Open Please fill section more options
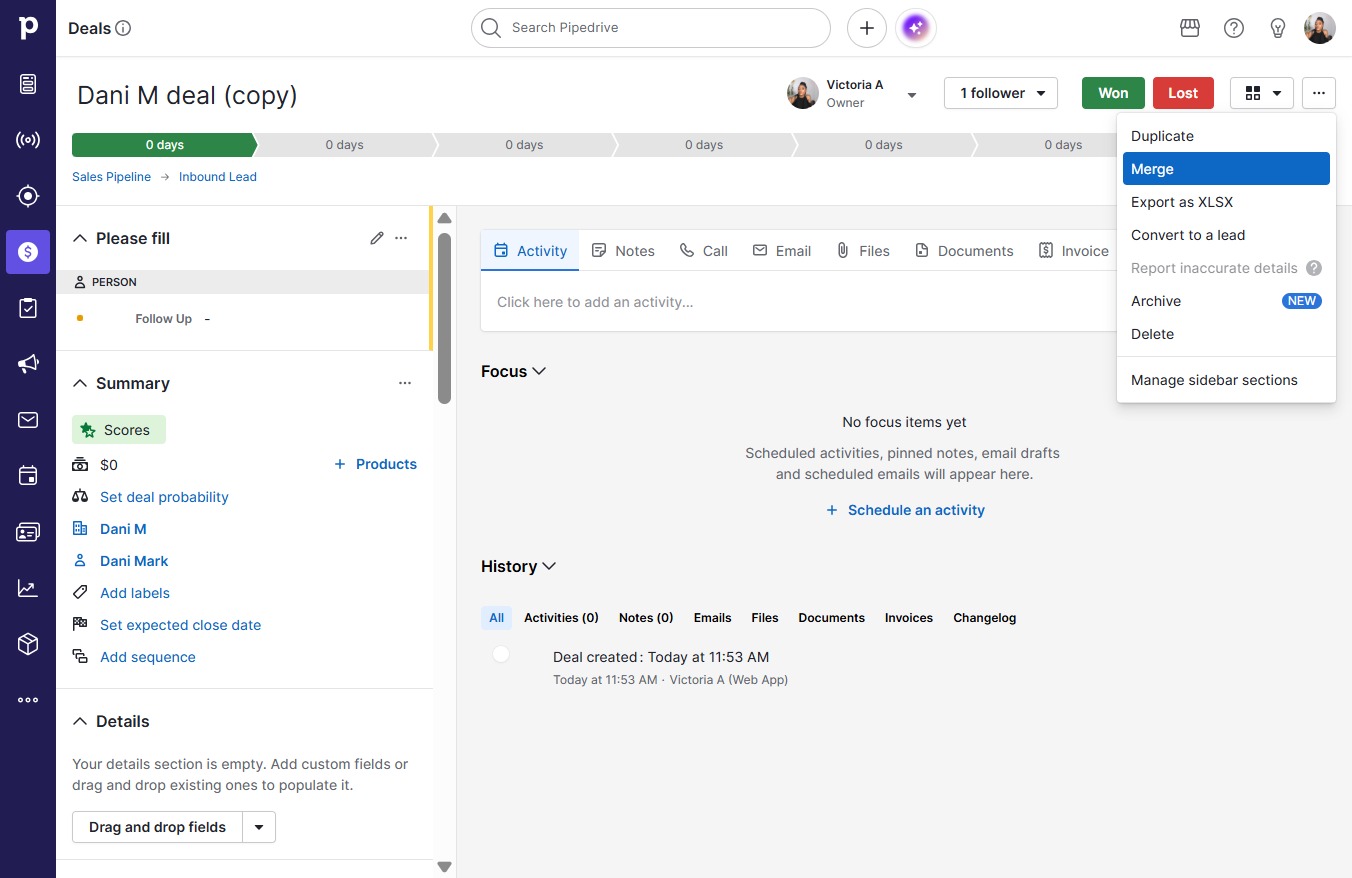This screenshot has height=878, width=1352. pos(401,238)
